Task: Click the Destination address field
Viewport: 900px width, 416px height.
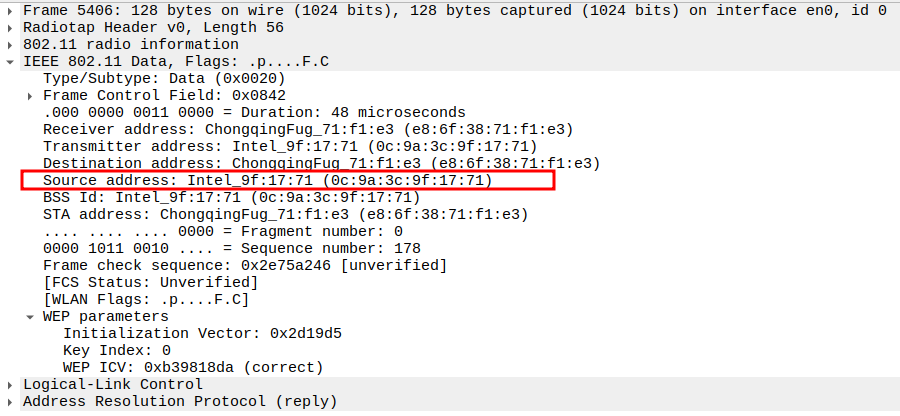Action: (320, 163)
